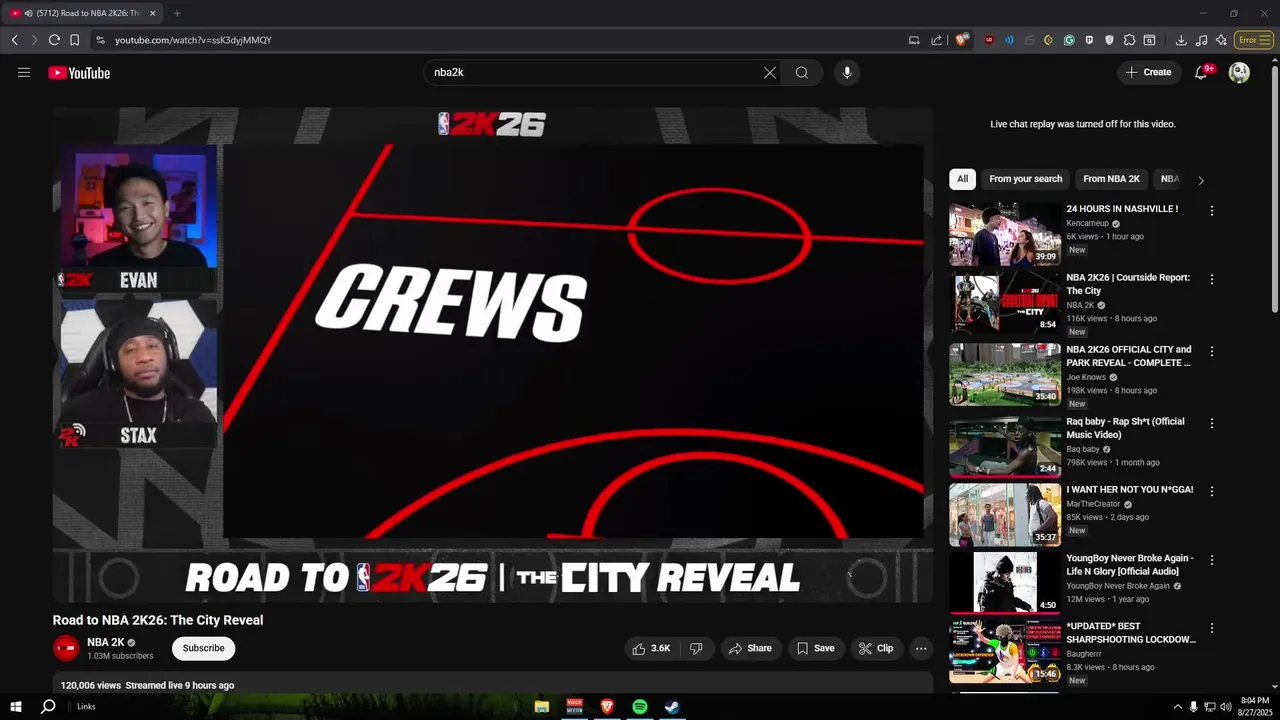Focus the browser address bar URL

[x=193, y=40]
